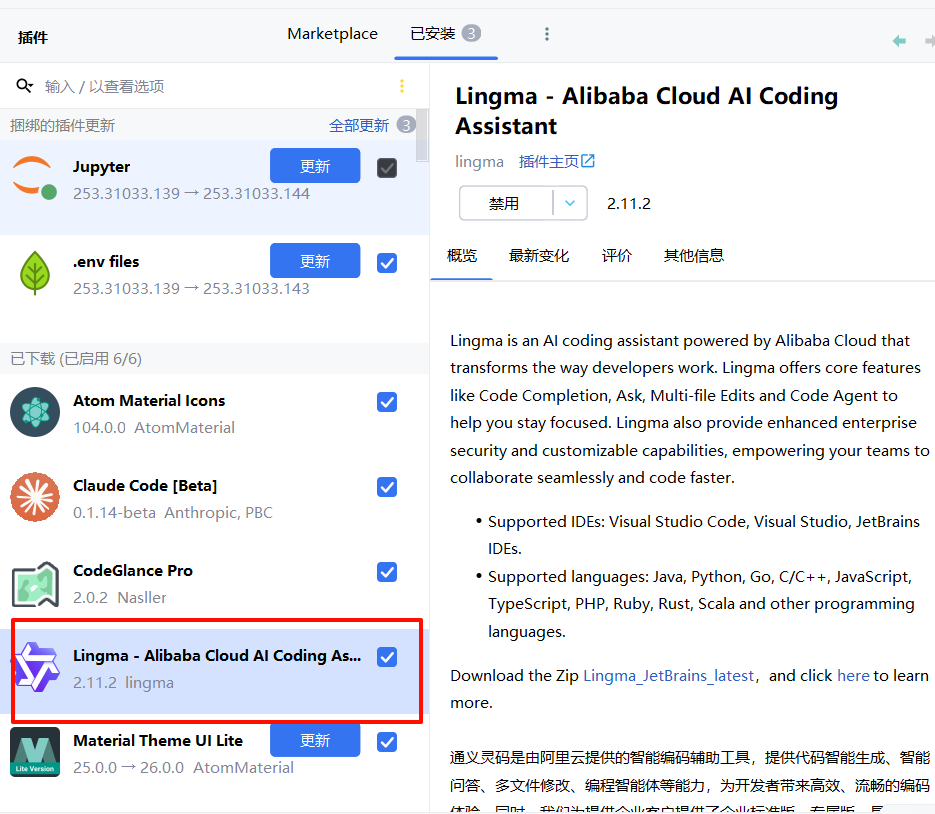This screenshot has width=935, height=814.
Task: Select CodeGlance Pro plugin name
Action: (x=132, y=571)
